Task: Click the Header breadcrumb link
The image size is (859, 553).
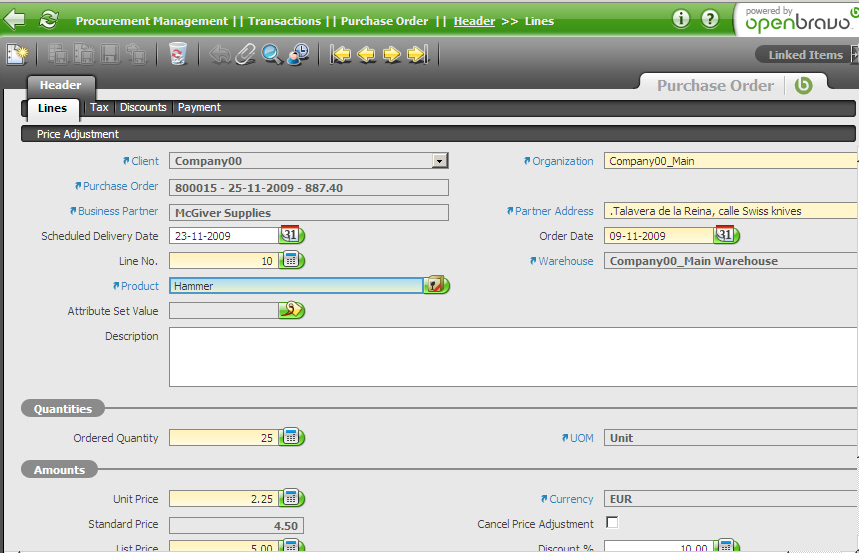Action: point(474,21)
